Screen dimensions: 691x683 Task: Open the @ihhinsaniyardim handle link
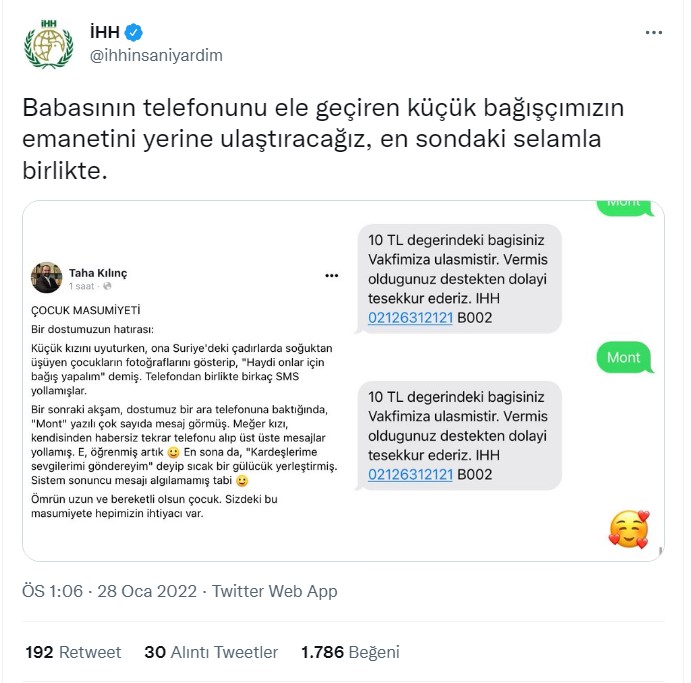[x=156, y=55]
